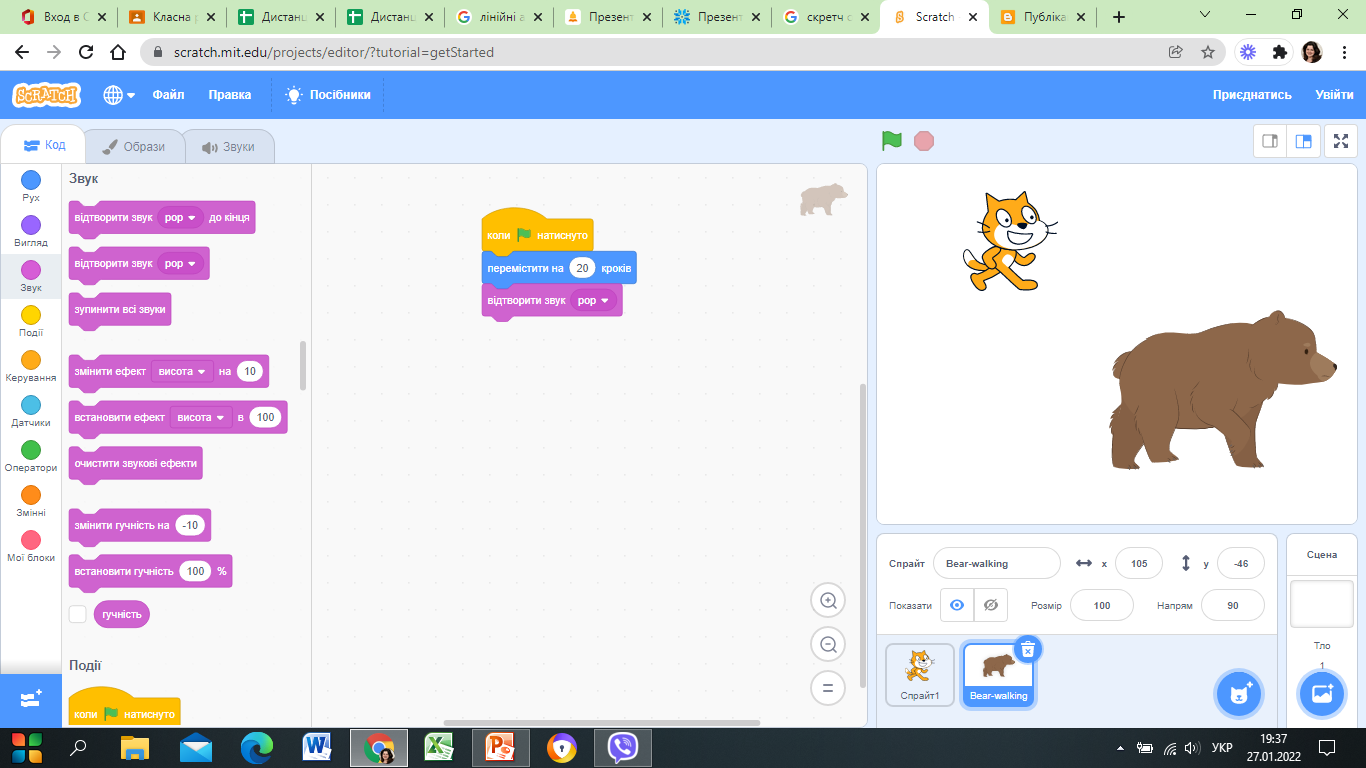Select the Оператори blocks category
Screen dimensions: 1366x768
coord(31,456)
